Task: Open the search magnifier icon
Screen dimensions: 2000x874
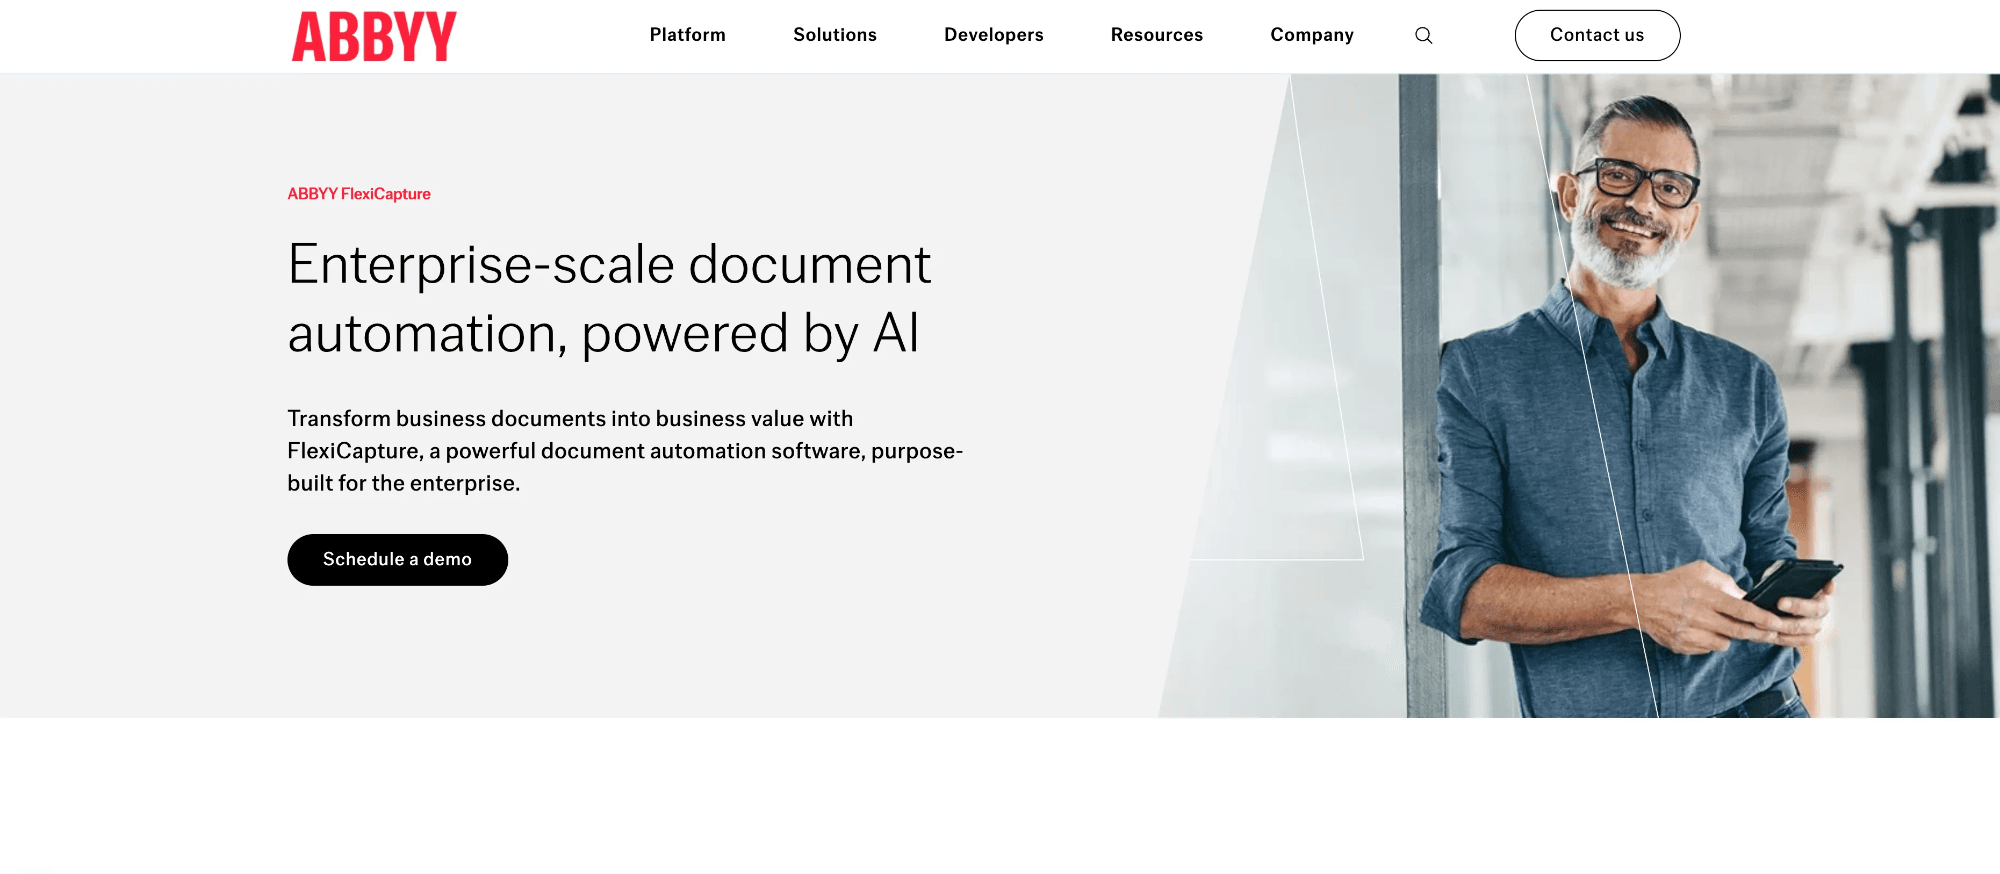Action: [x=1424, y=36]
